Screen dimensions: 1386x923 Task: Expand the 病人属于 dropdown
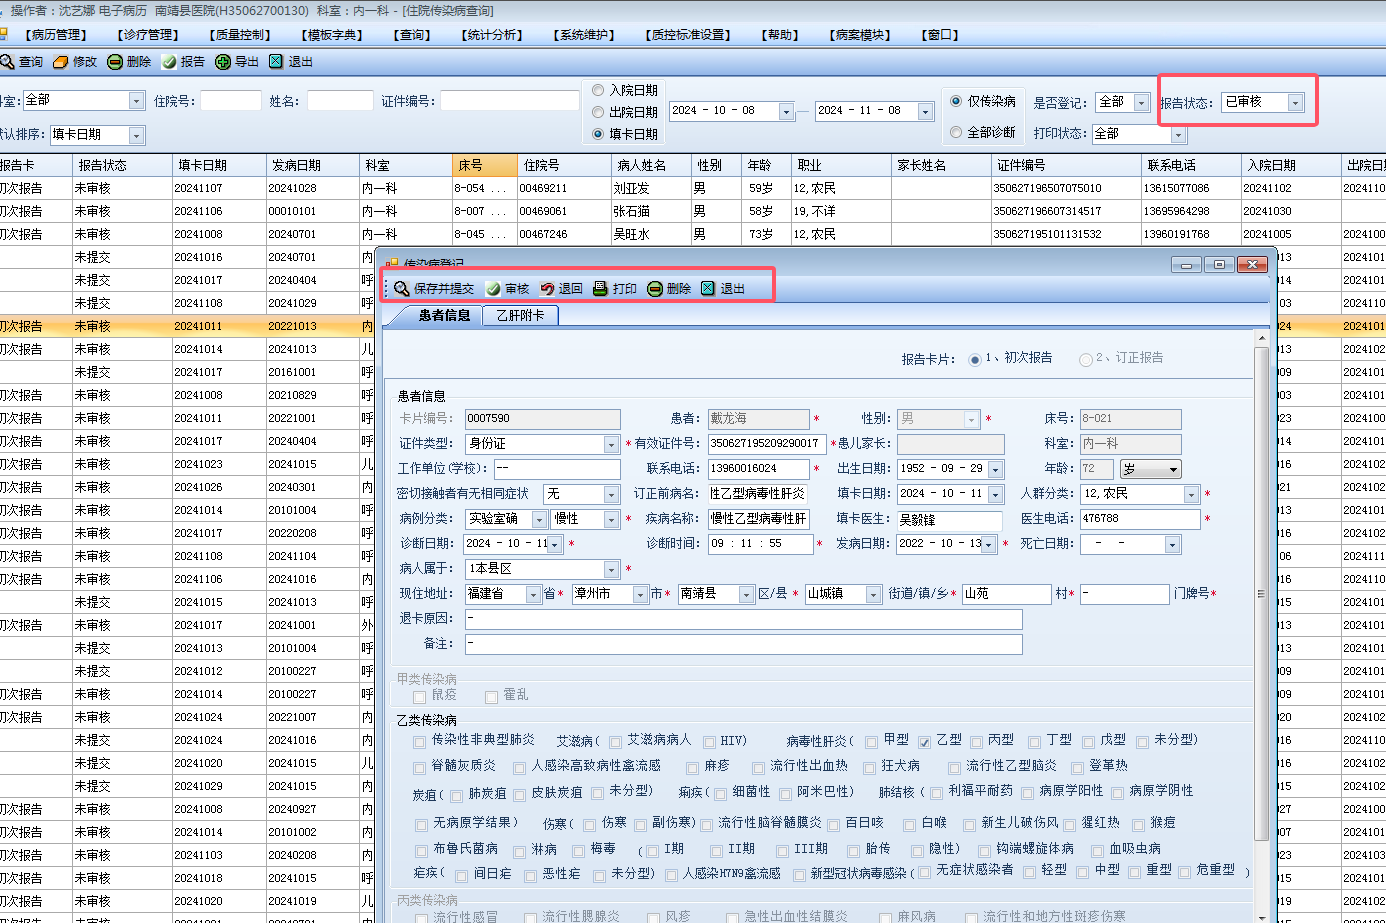pyautogui.click(x=611, y=569)
